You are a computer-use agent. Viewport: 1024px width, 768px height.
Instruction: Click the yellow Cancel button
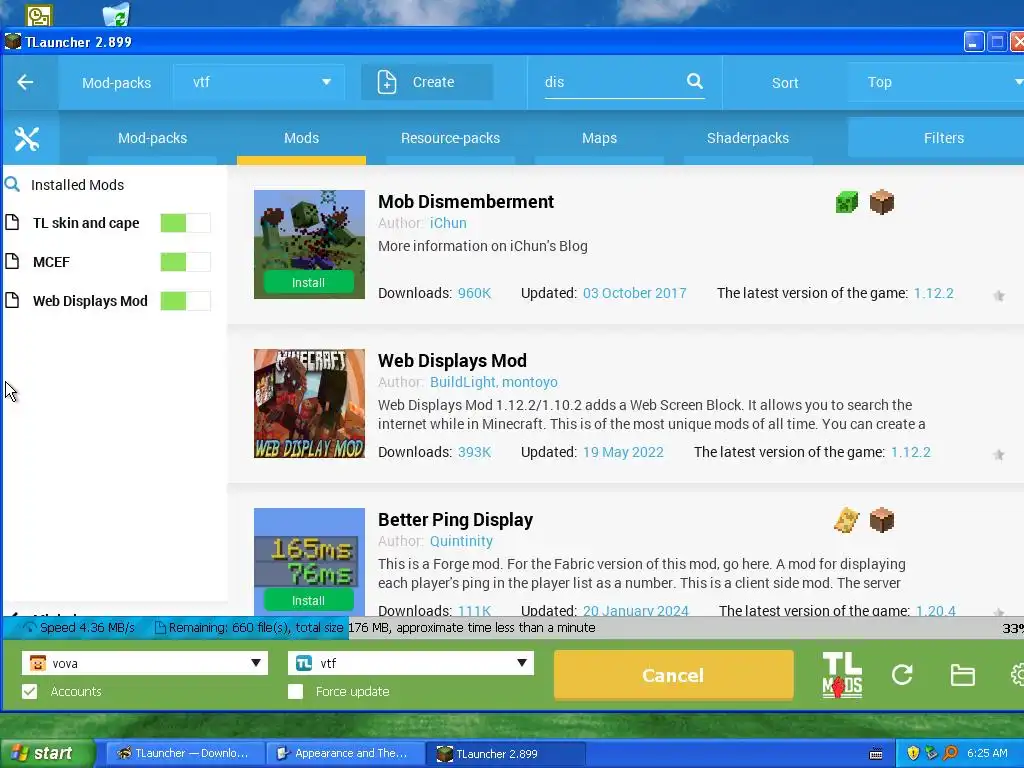(x=673, y=675)
